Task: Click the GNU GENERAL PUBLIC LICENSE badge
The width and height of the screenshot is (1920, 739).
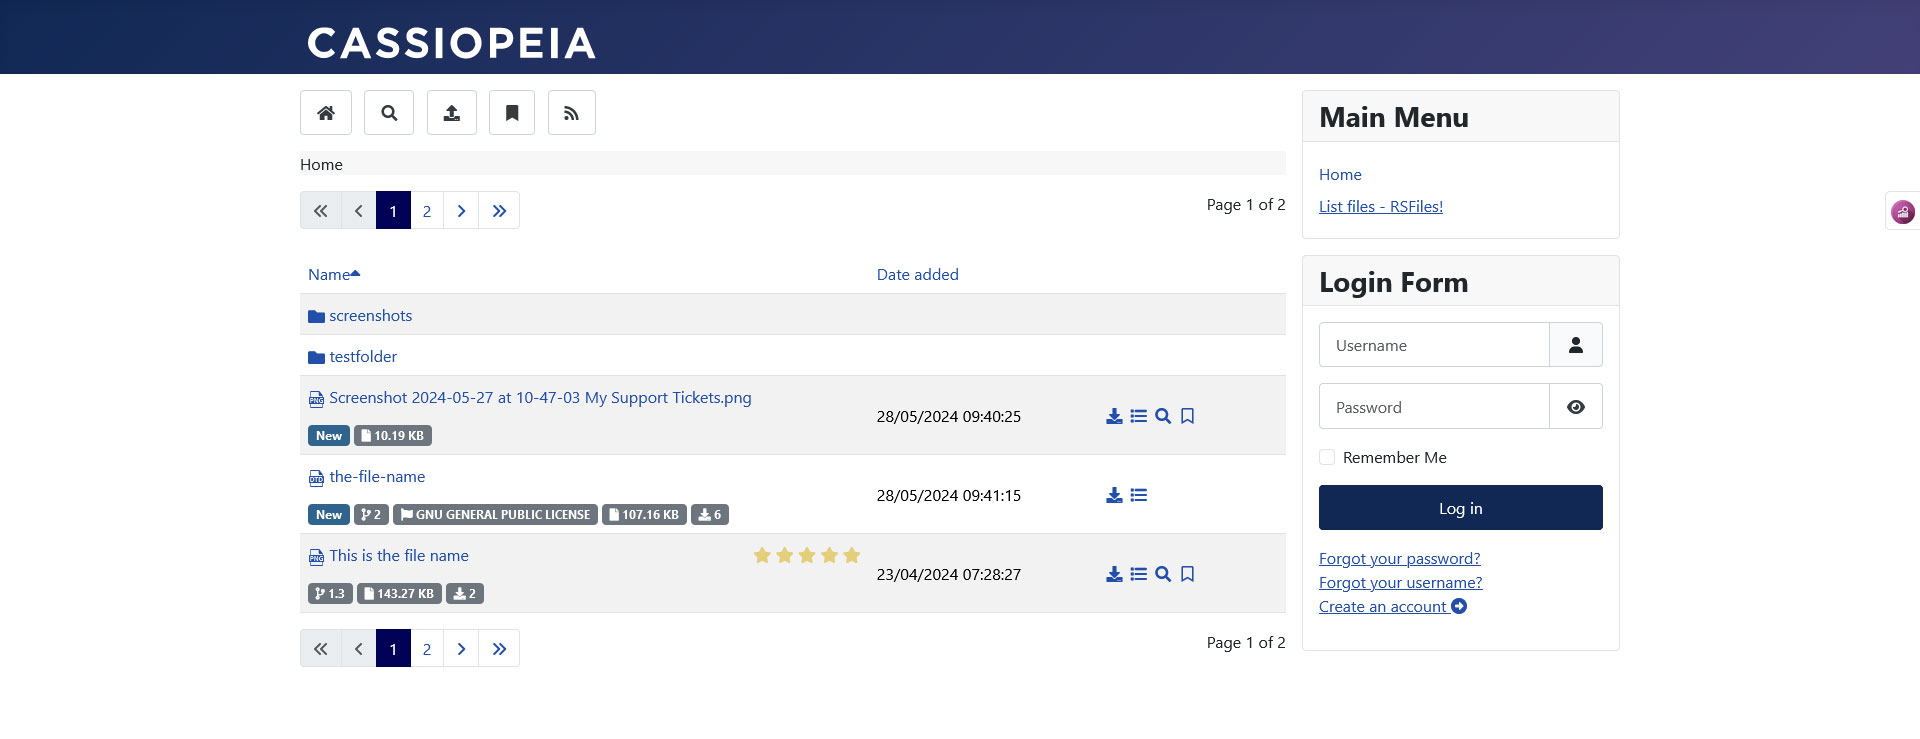Action: coord(495,515)
